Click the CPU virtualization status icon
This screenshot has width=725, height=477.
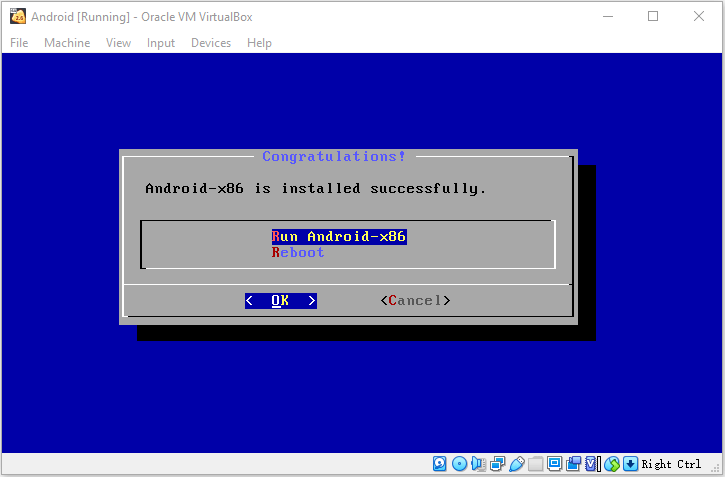coord(591,463)
